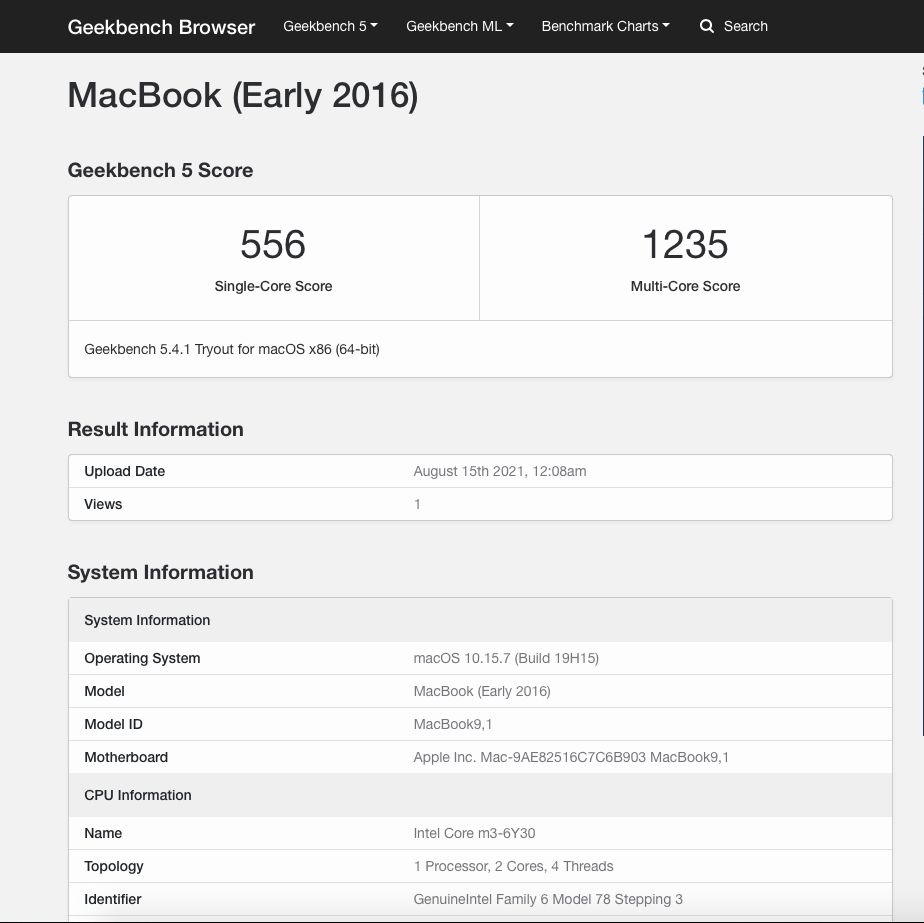The width and height of the screenshot is (924, 923).
Task: Click the CPU Information header row
Action: [480, 795]
